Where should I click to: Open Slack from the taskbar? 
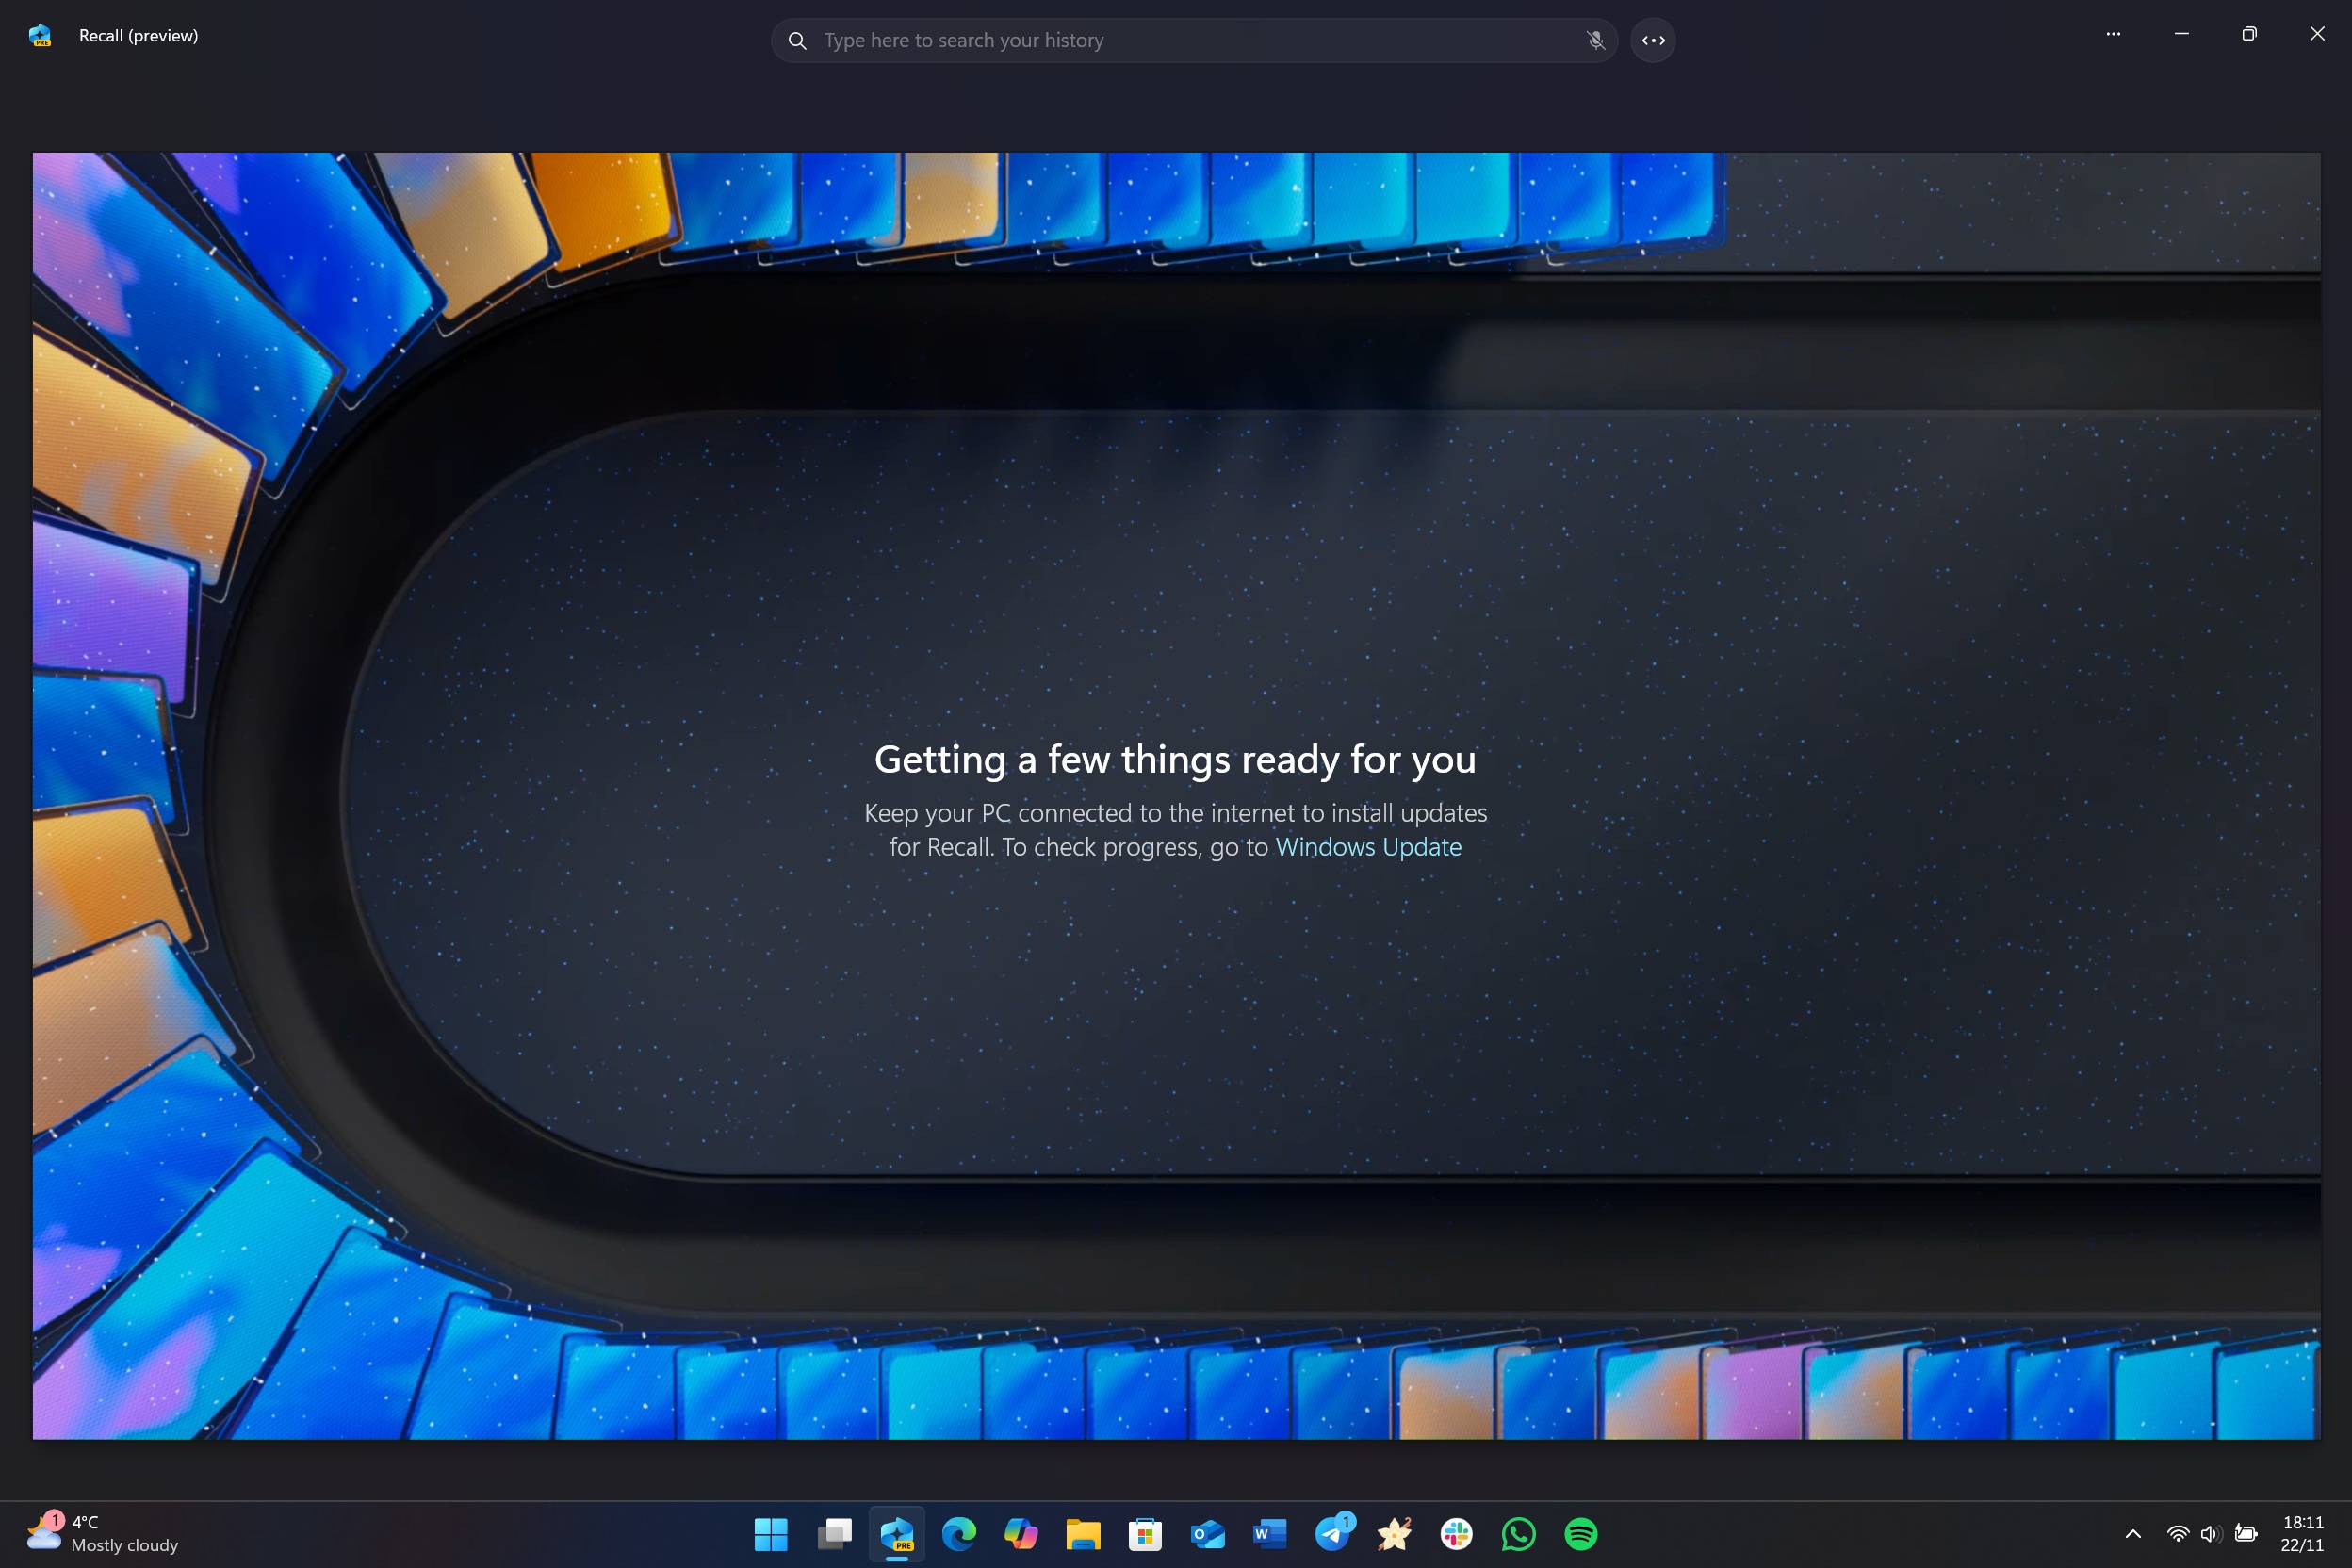tap(1456, 1534)
